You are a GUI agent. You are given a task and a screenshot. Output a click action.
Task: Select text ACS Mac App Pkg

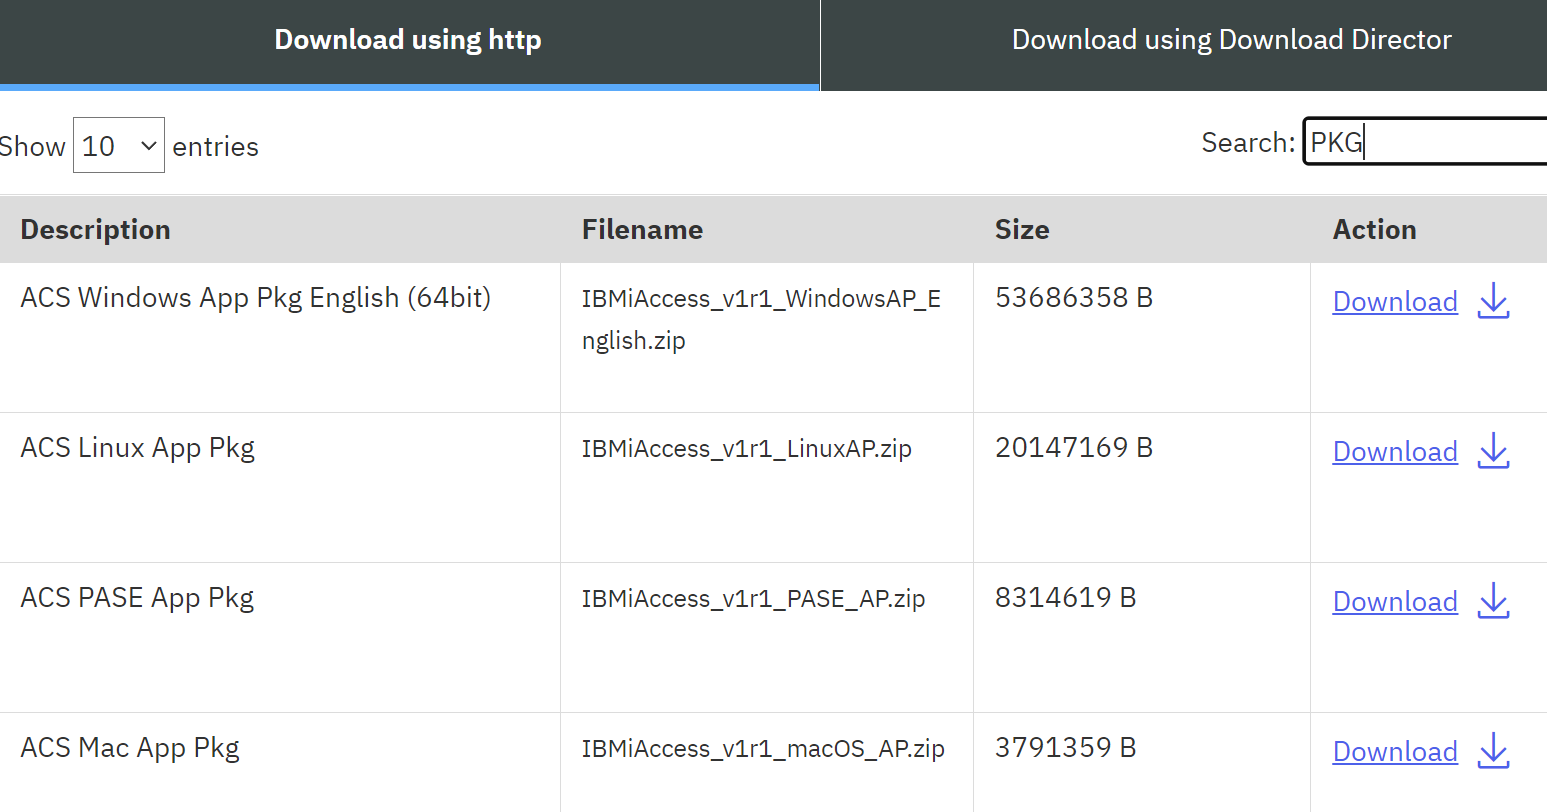click(x=130, y=748)
